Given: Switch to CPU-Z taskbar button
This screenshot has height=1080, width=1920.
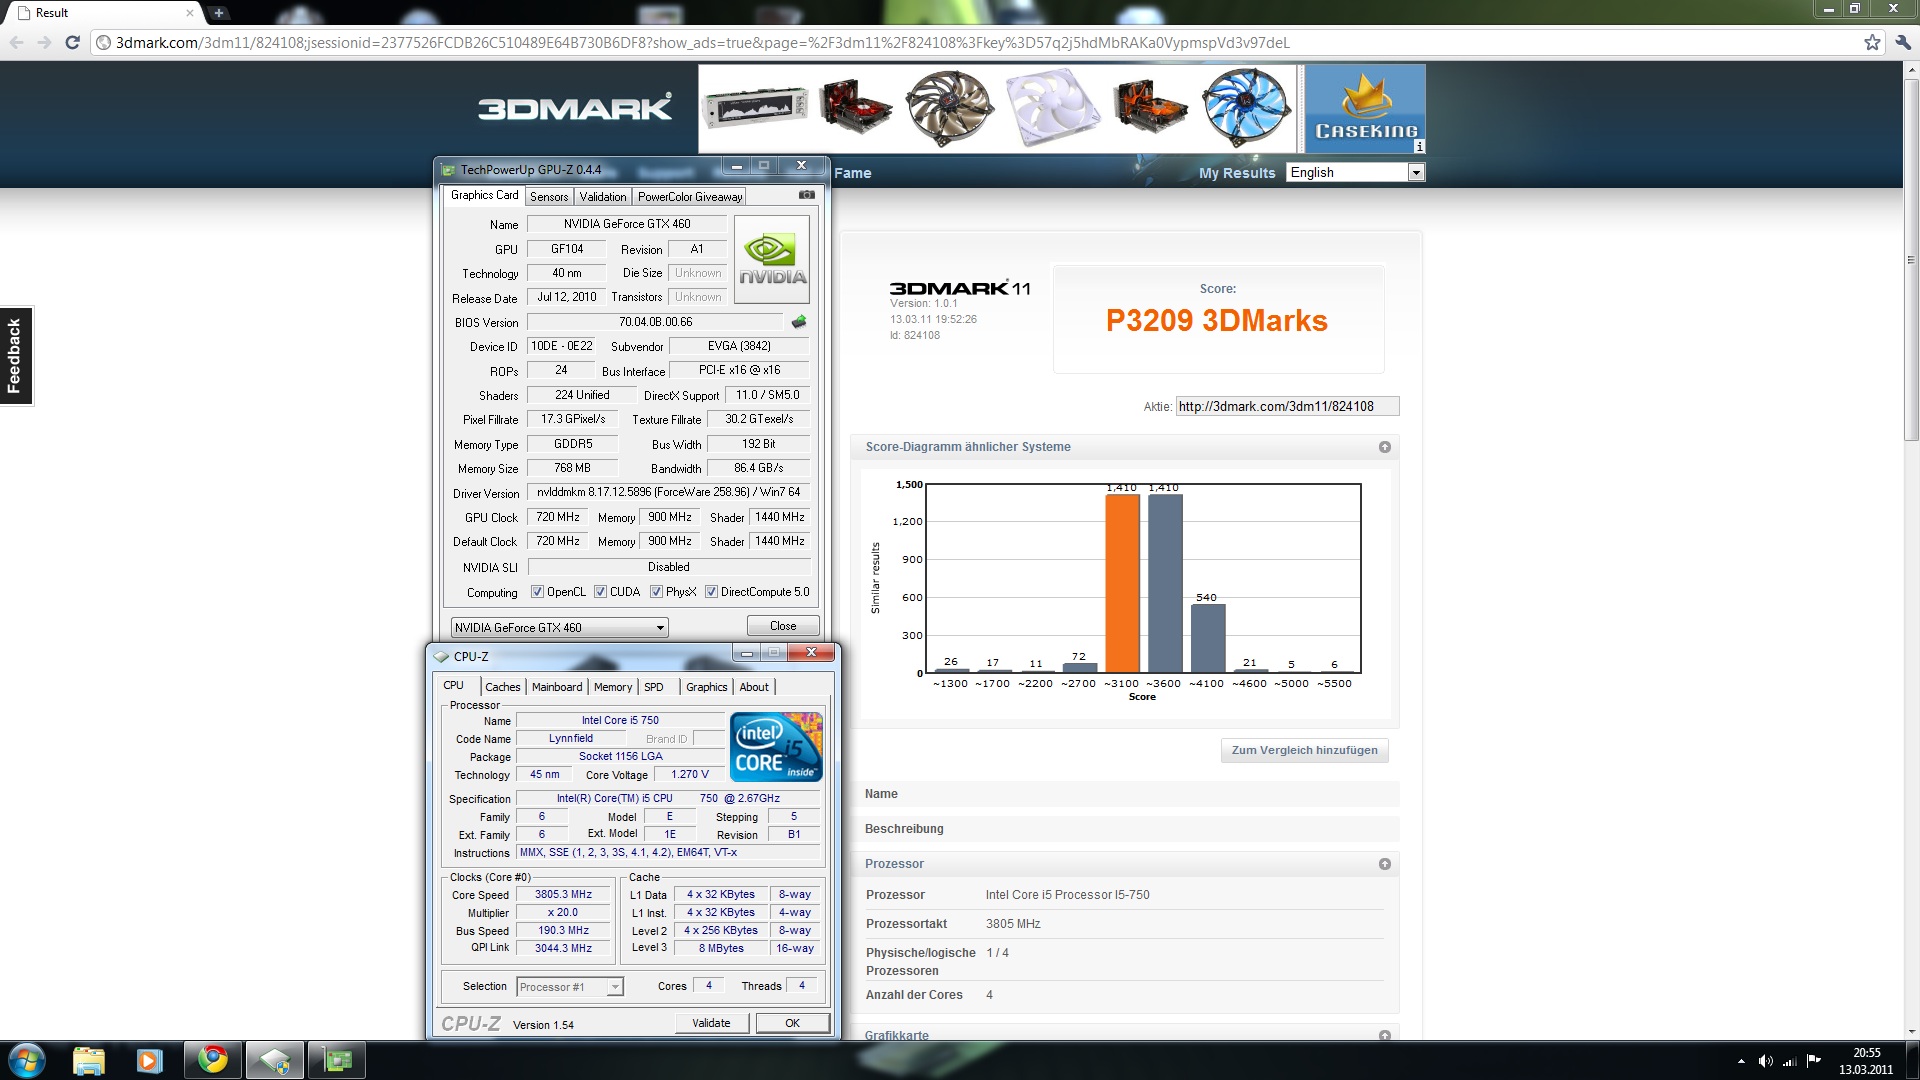Looking at the screenshot, I should 274,1060.
